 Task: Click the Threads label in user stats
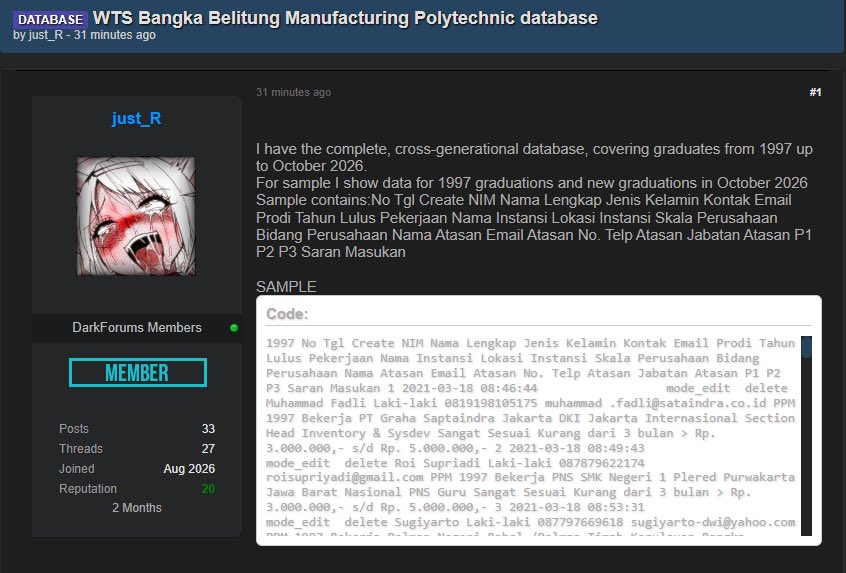[x=81, y=449]
